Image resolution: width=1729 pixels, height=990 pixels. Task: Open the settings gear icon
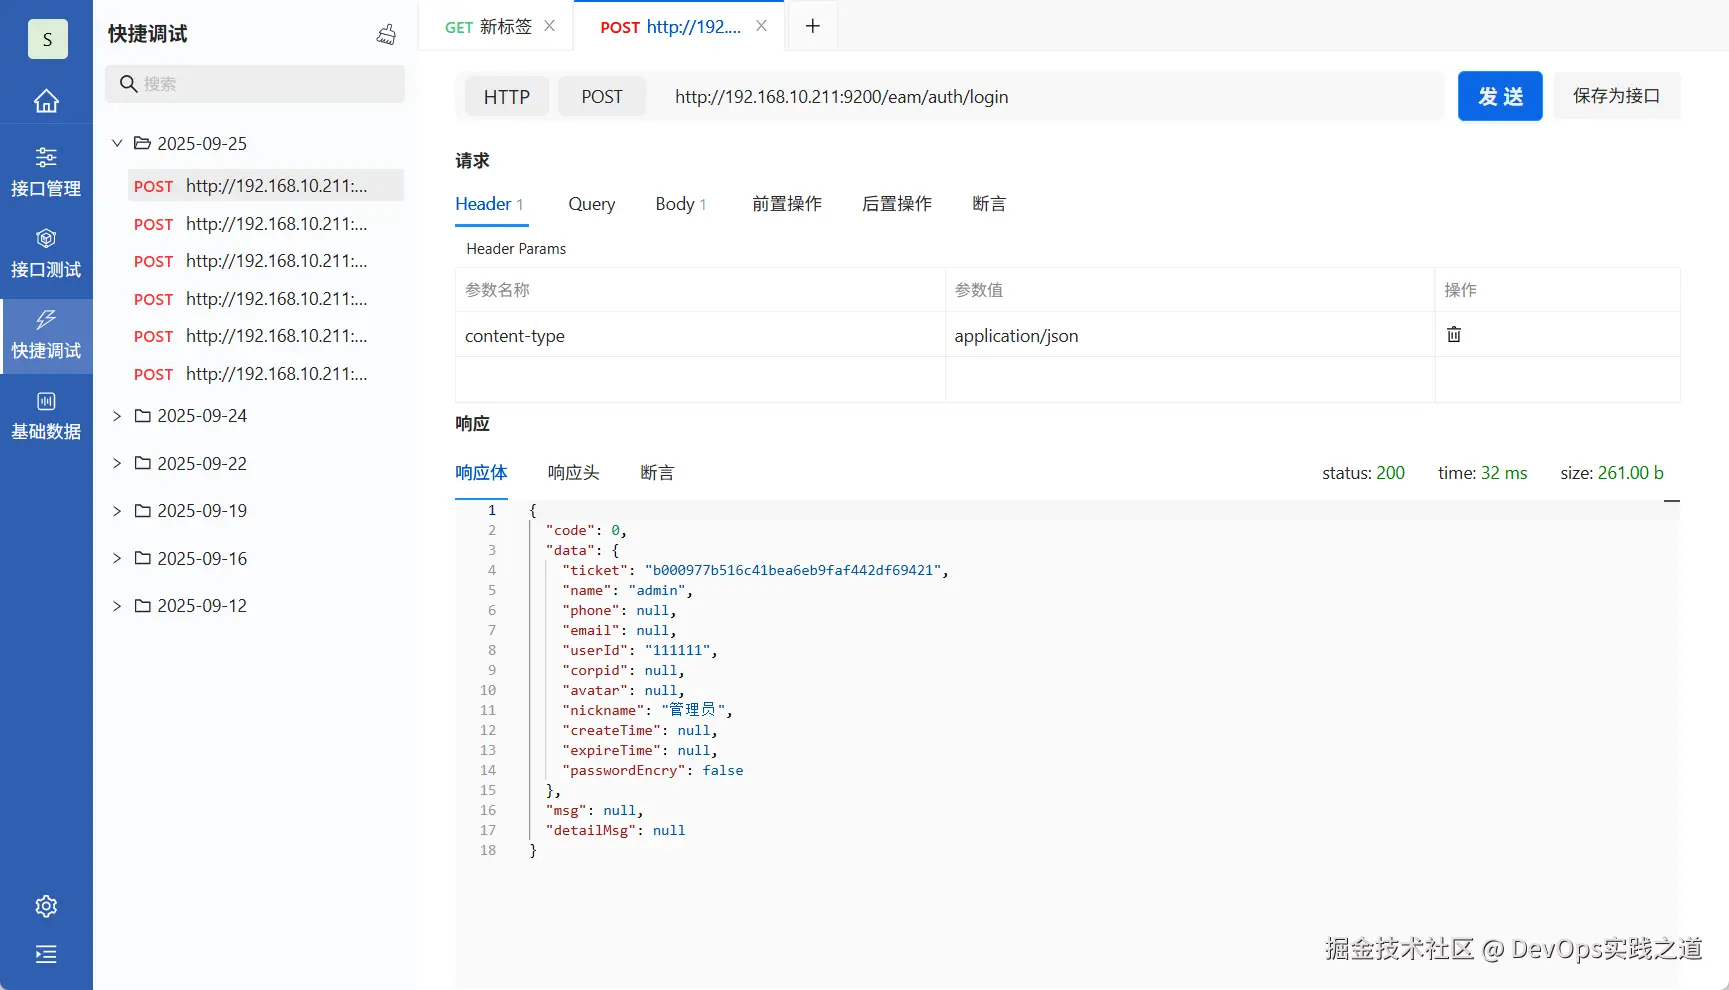[46, 906]
